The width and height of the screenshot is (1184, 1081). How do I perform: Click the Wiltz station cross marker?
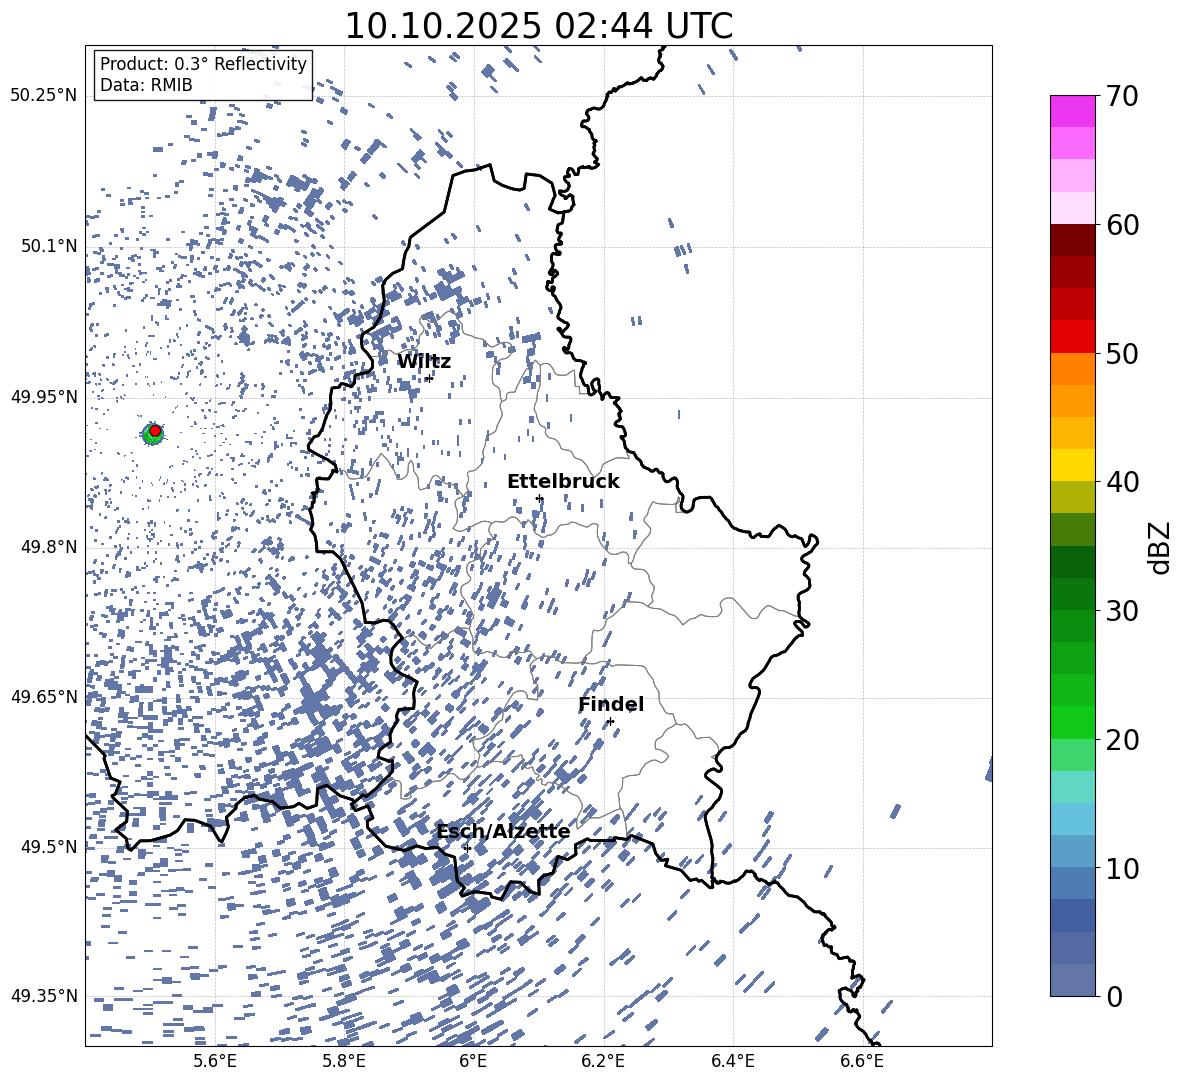[x=429, y=378]
